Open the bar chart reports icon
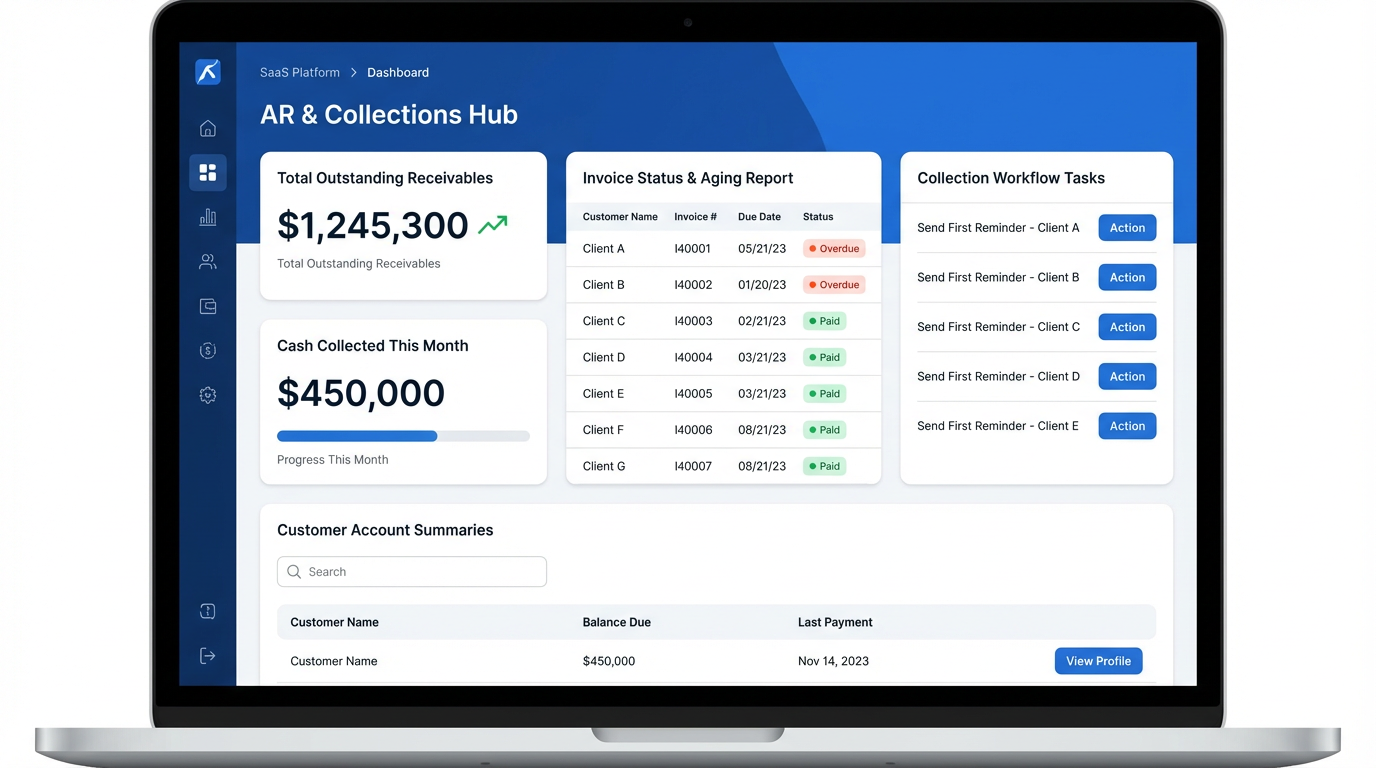The width and height of the screenshot is (1376, 768). click(208, 217)
